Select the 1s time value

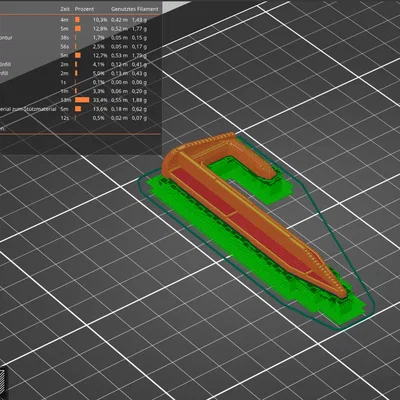click(64, 82)
